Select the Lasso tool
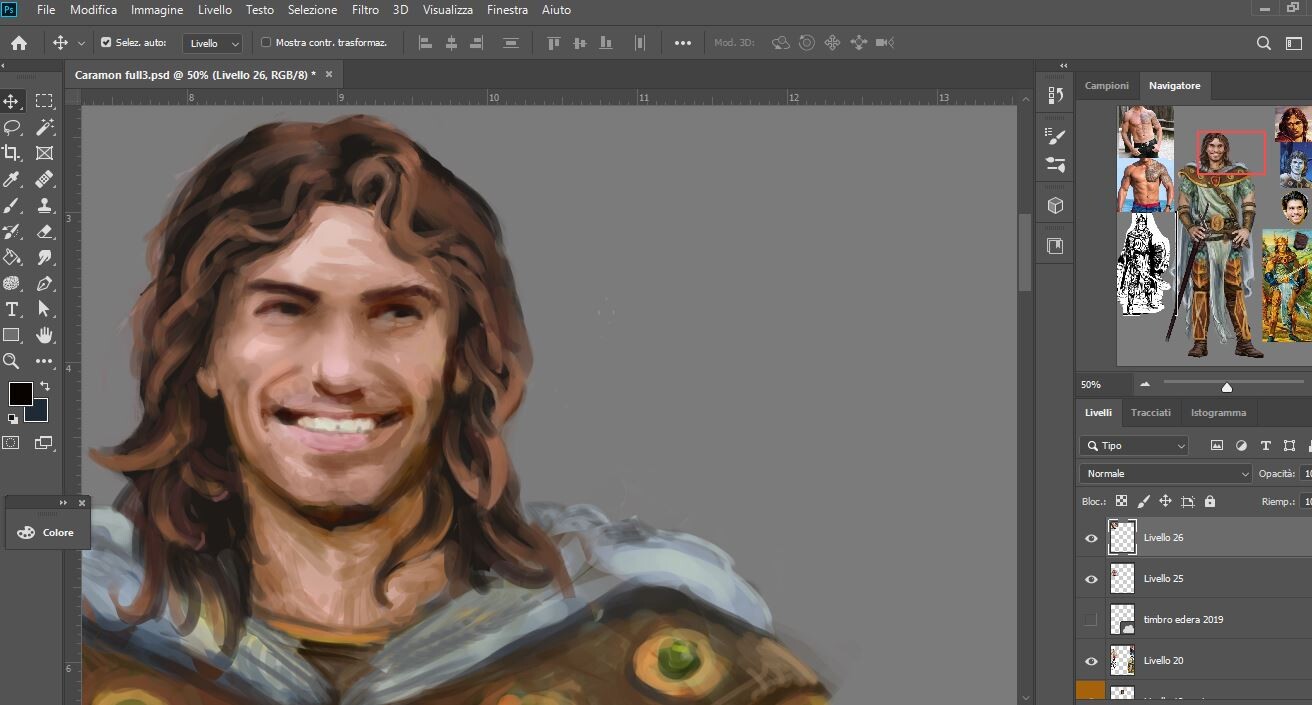The image size is (1312, 705). pyautogui.click(x=12, y=127)
